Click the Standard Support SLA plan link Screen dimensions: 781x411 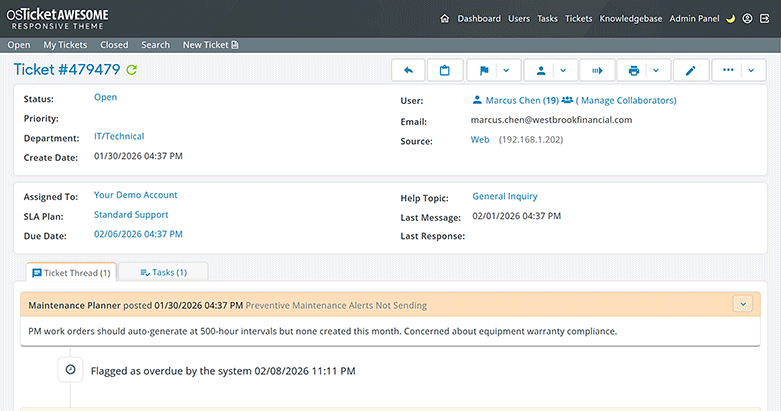pos(131,215)
